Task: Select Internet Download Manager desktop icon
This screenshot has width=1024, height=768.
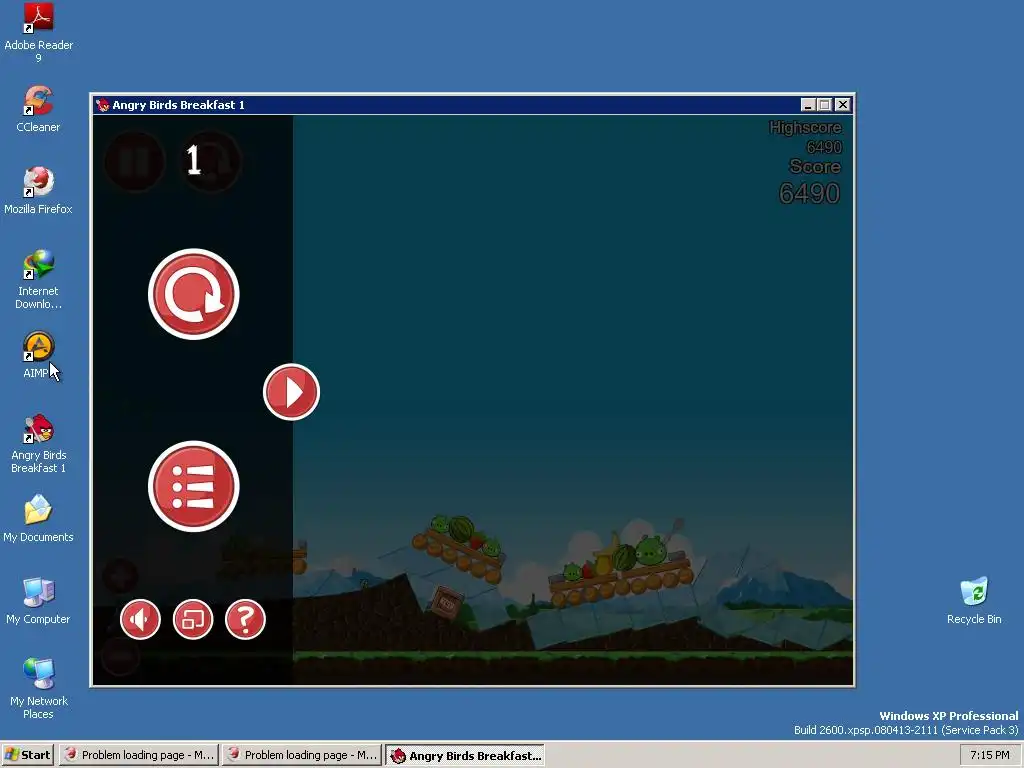Action: pos(38,279)
